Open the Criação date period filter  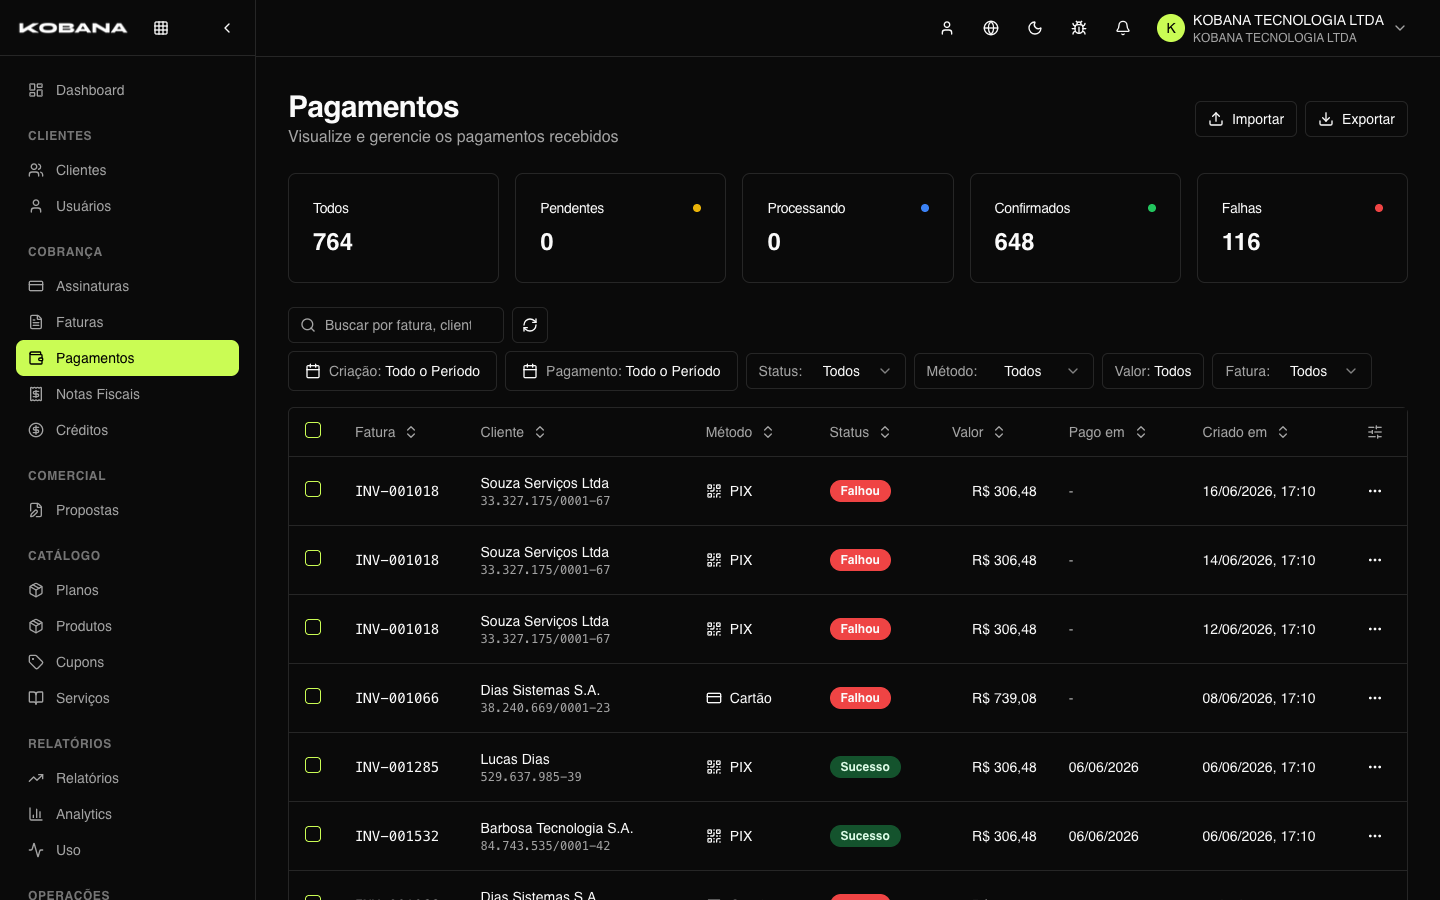point(392,371)
